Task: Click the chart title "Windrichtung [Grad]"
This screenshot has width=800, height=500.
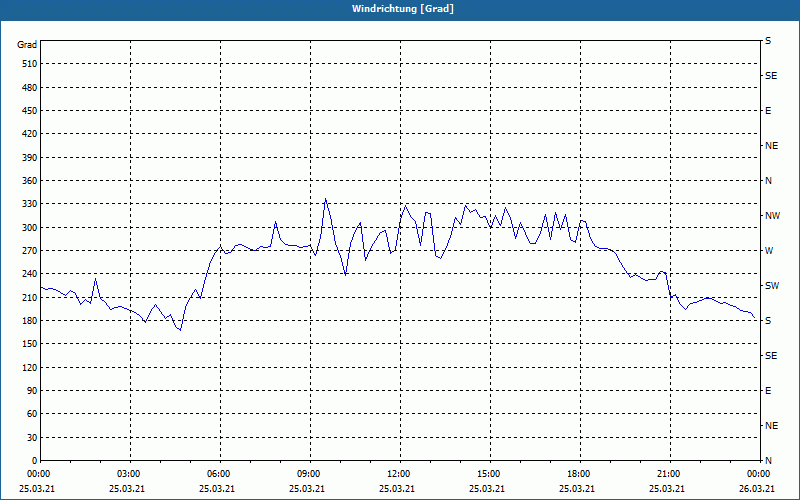Action: [403, 9]
